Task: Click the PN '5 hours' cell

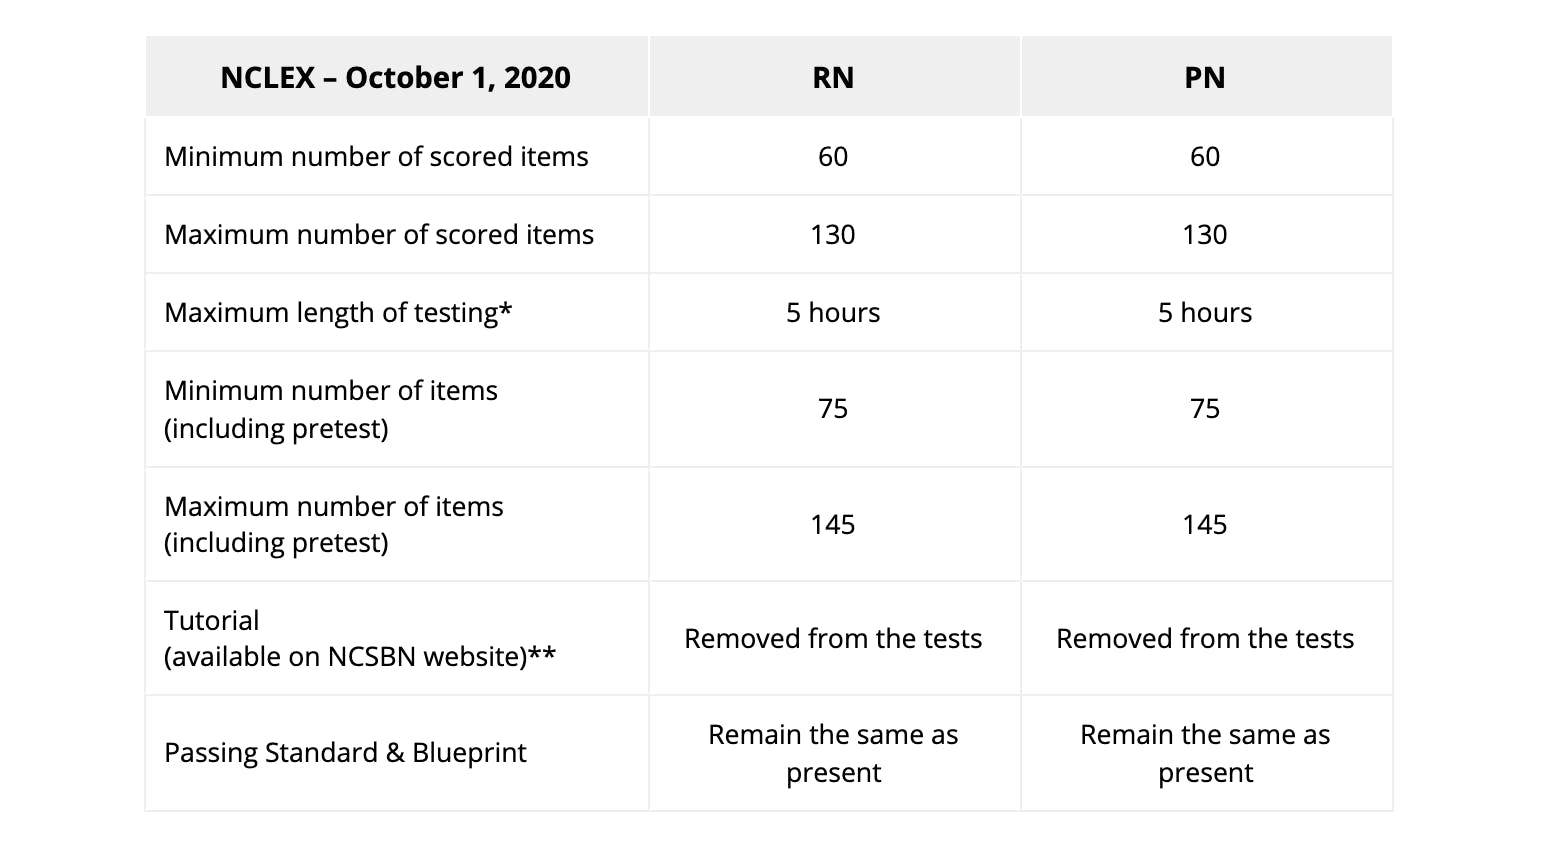Action: point(1205,312)
